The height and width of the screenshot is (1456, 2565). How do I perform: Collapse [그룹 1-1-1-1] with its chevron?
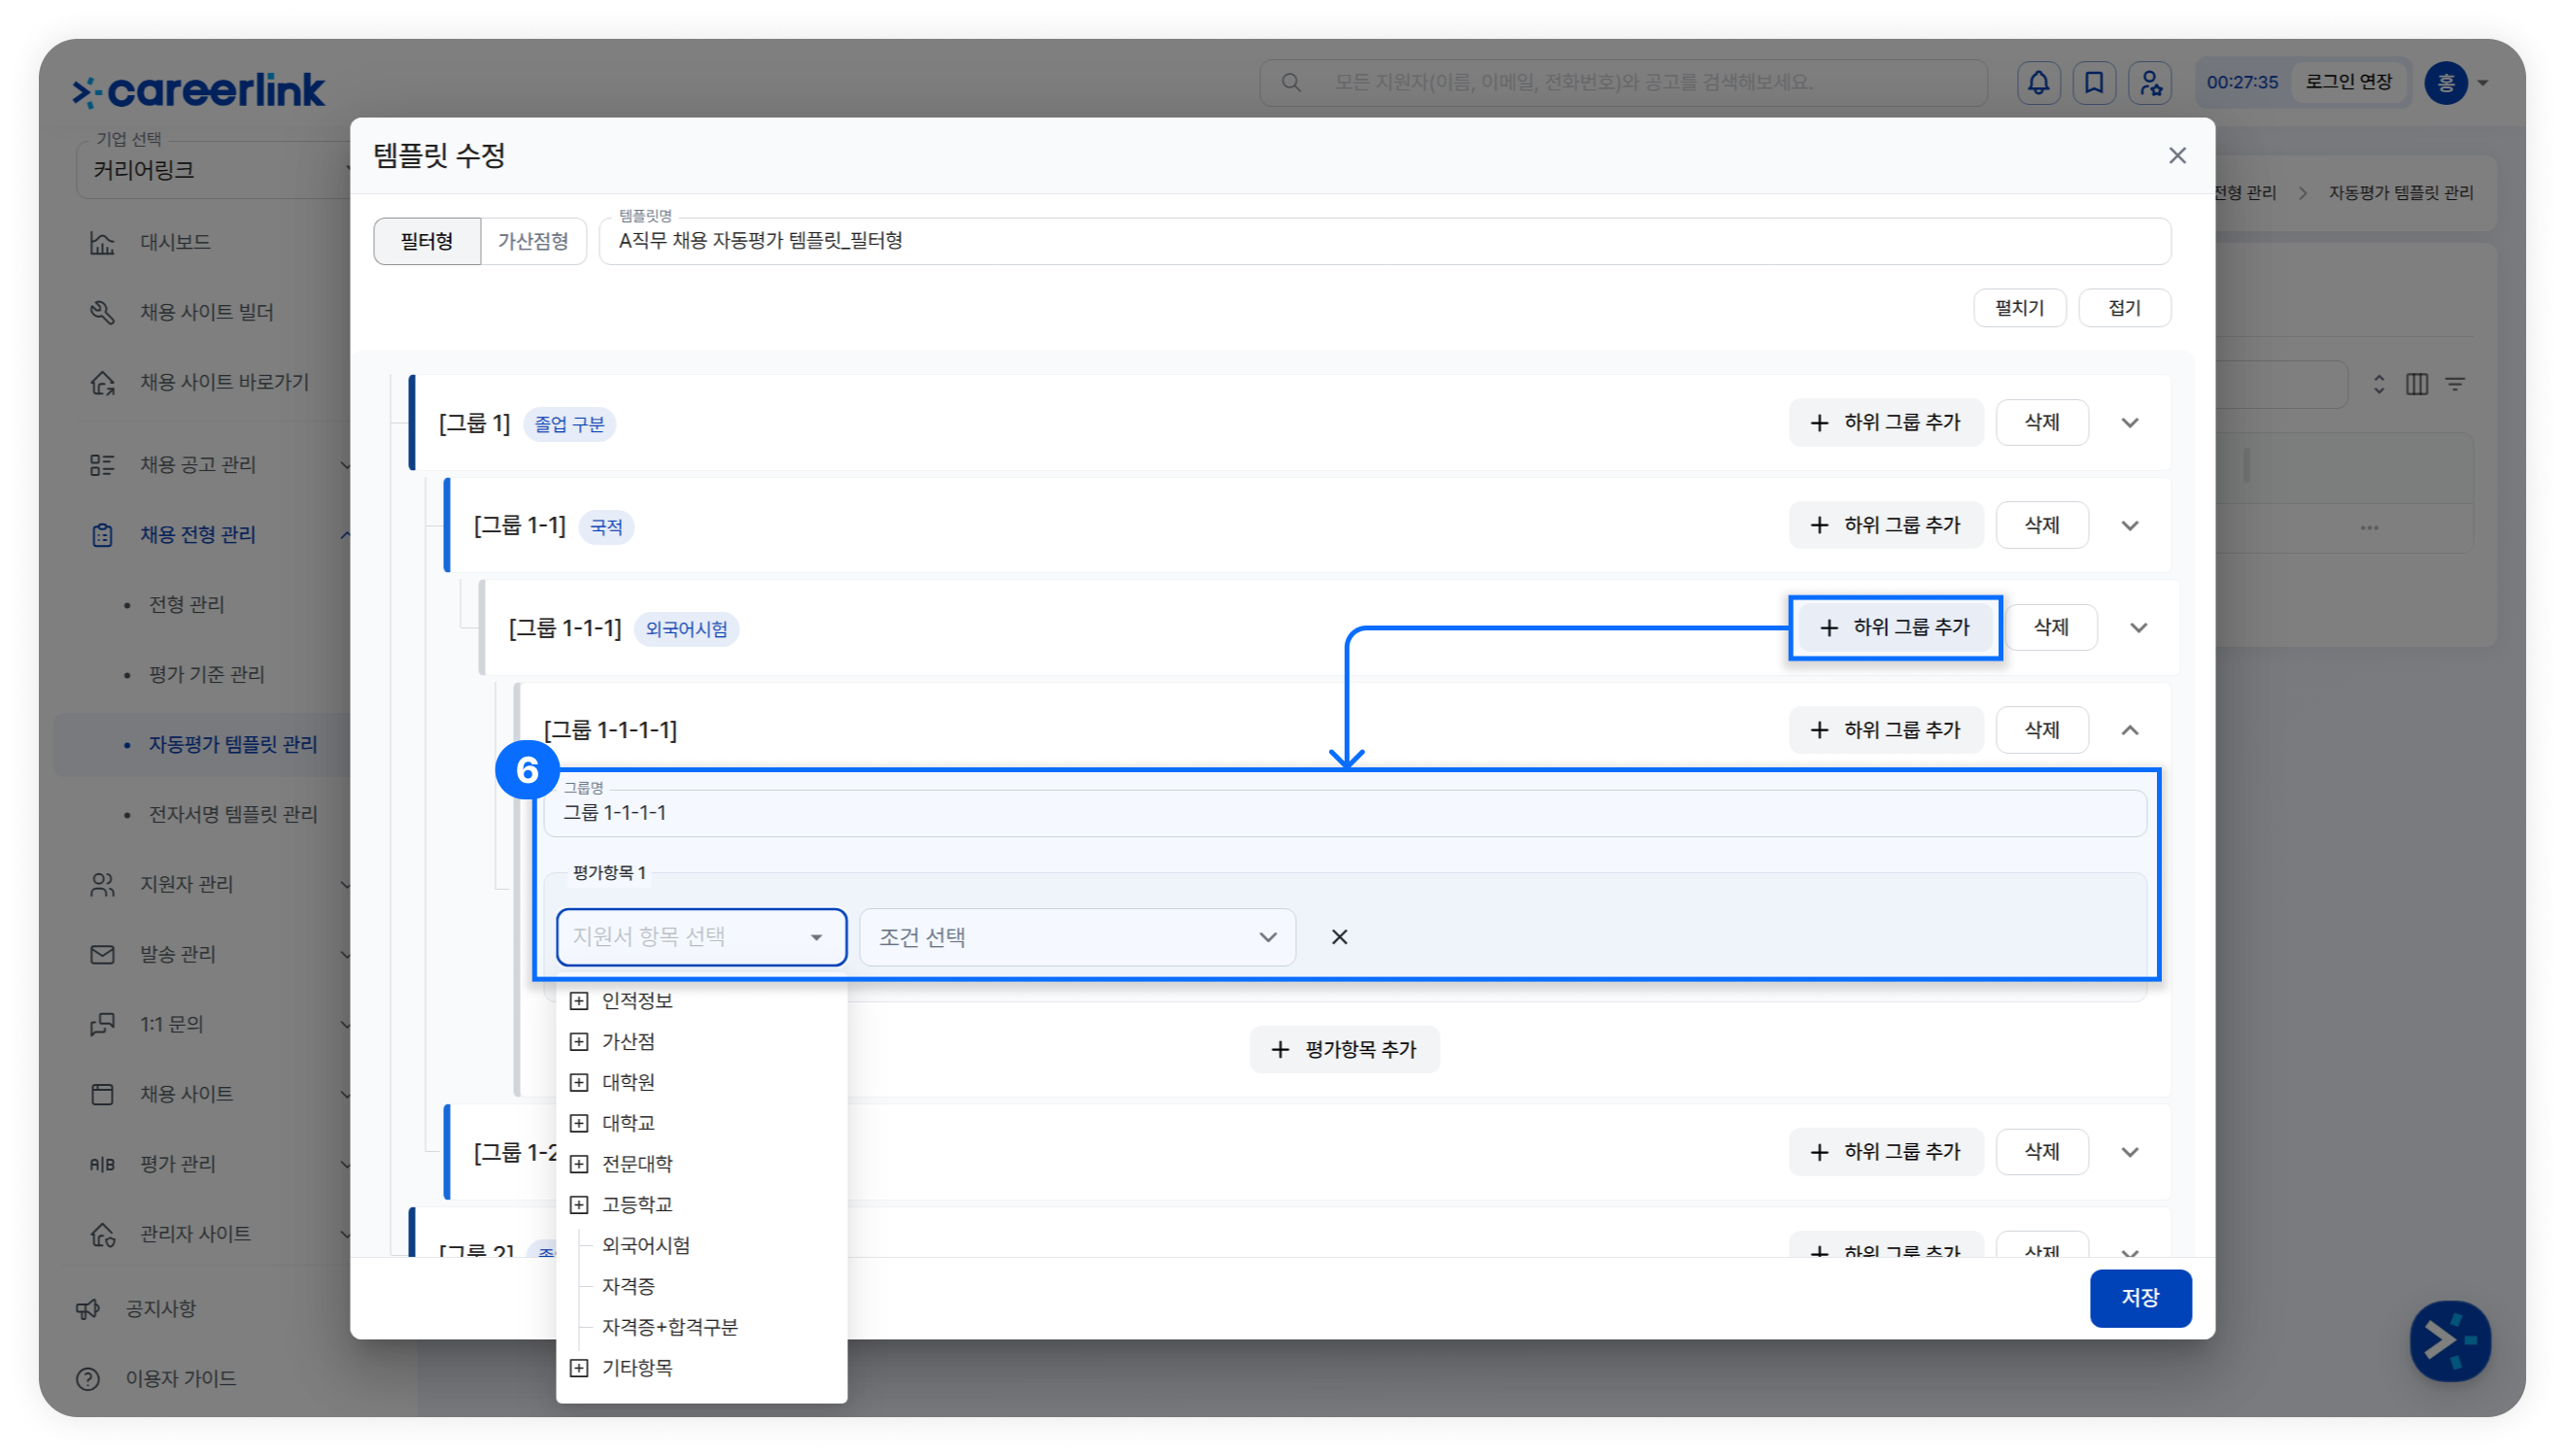[x=2129, y=730]
